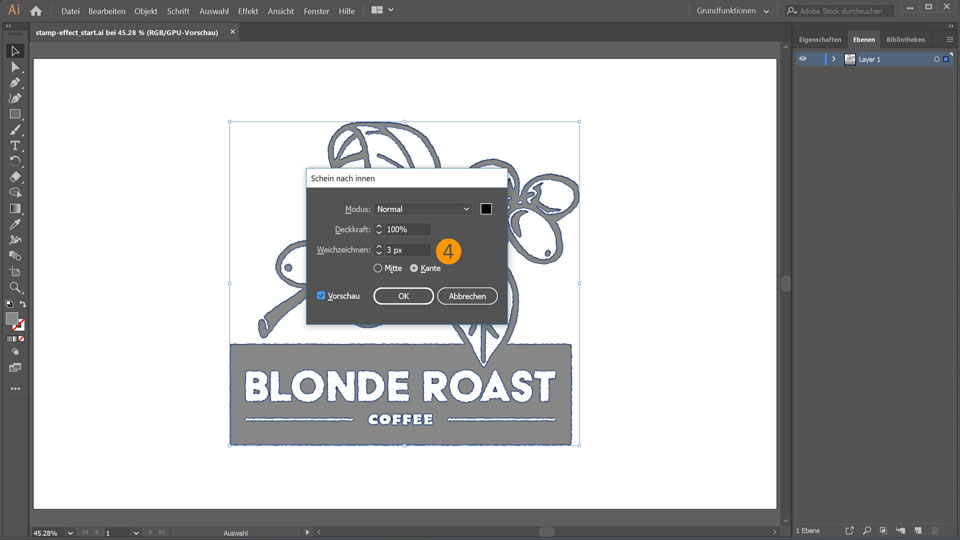The width and height of the screenshot is (960, 540).
Task: Select the Mitte radio button
Action: point(378,268)
